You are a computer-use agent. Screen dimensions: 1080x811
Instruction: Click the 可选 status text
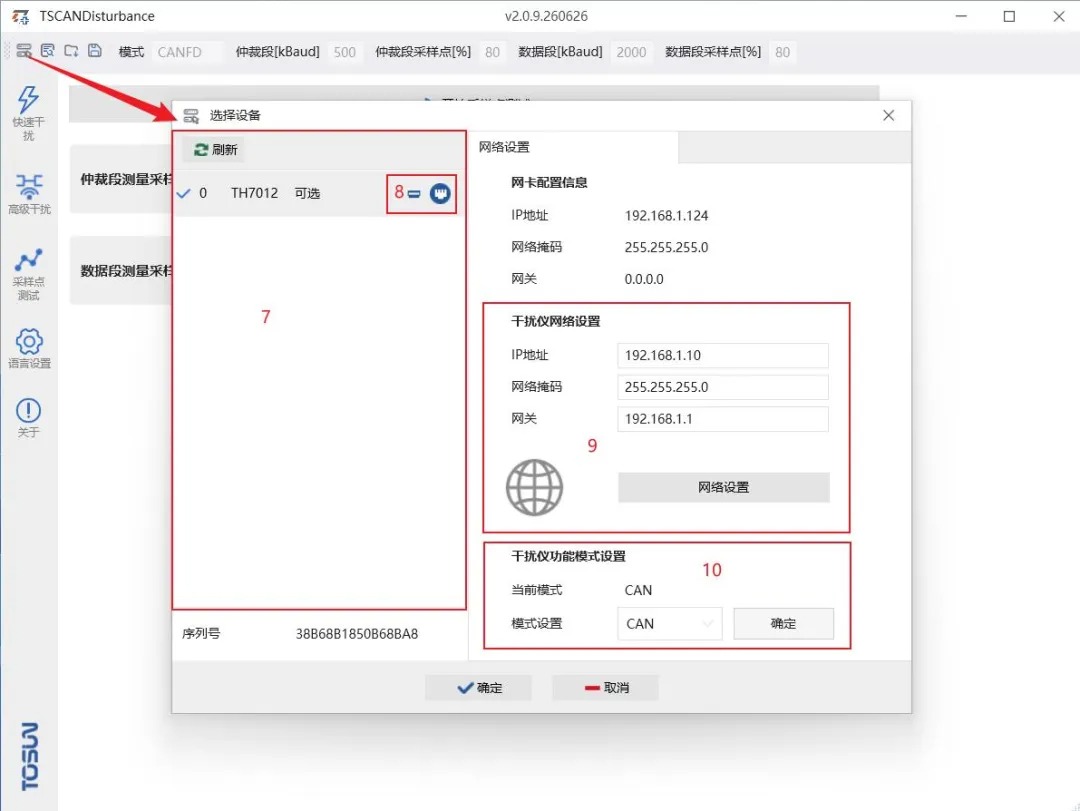point(307,194)
